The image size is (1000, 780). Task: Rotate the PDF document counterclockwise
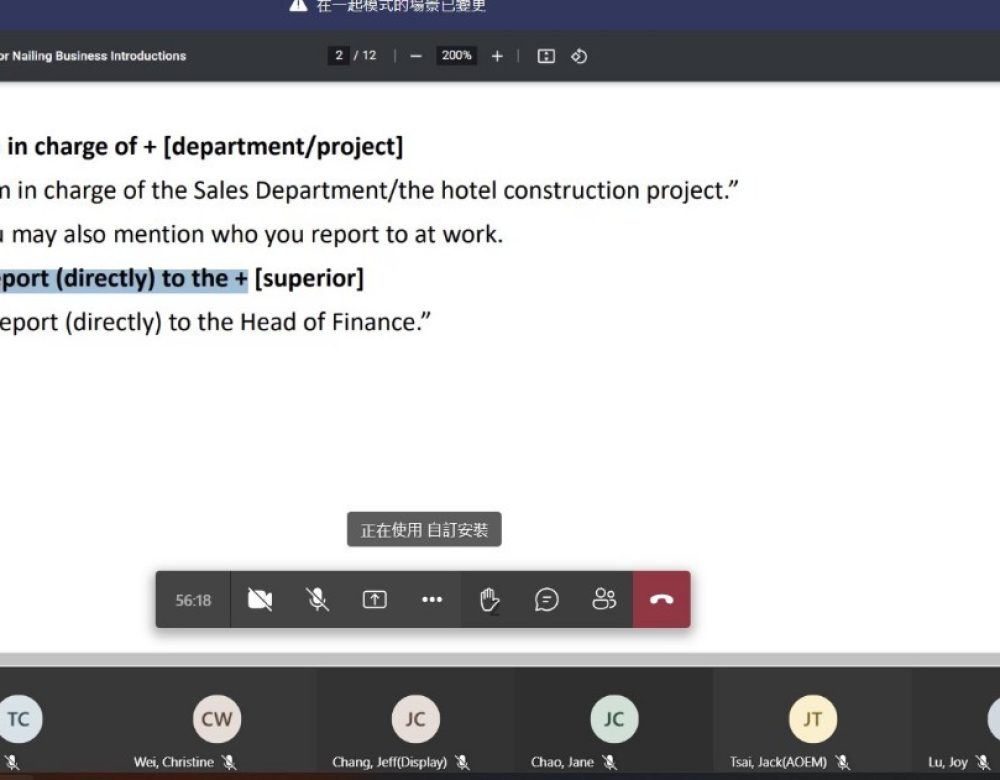point(578,56)
